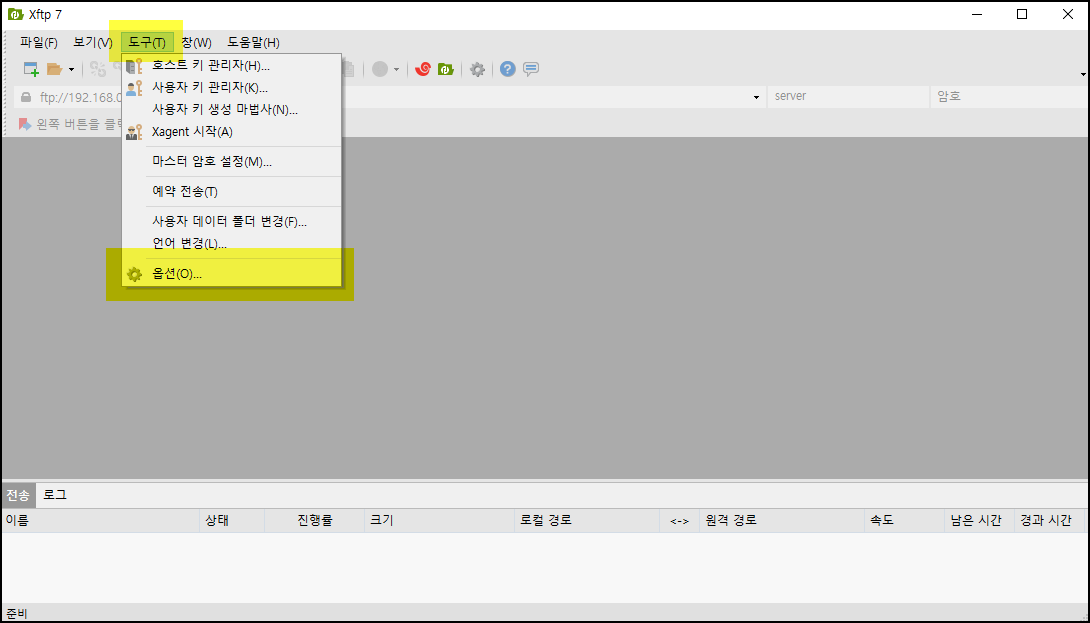The height and width of the screenshot is (623, 1090).
Task: Select 언어 변경(L)... menu entry
Action: [x=231, y=243]
